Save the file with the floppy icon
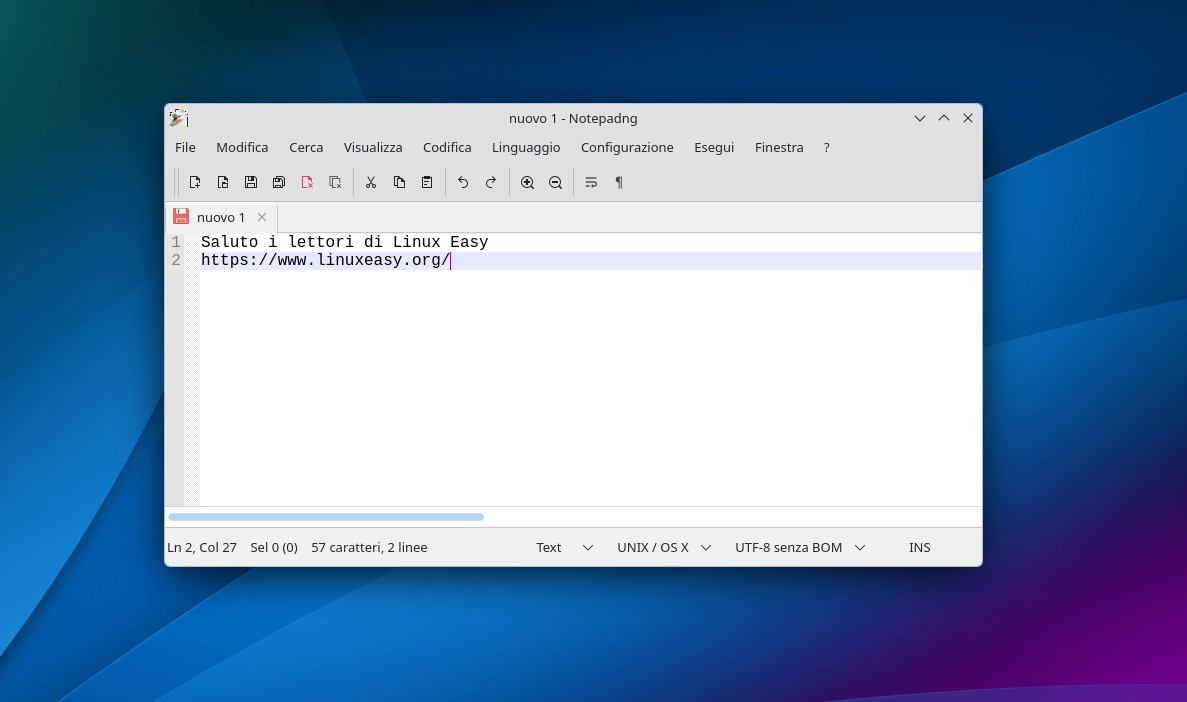This screenshot has width=1187, height=702. point(251,183)
